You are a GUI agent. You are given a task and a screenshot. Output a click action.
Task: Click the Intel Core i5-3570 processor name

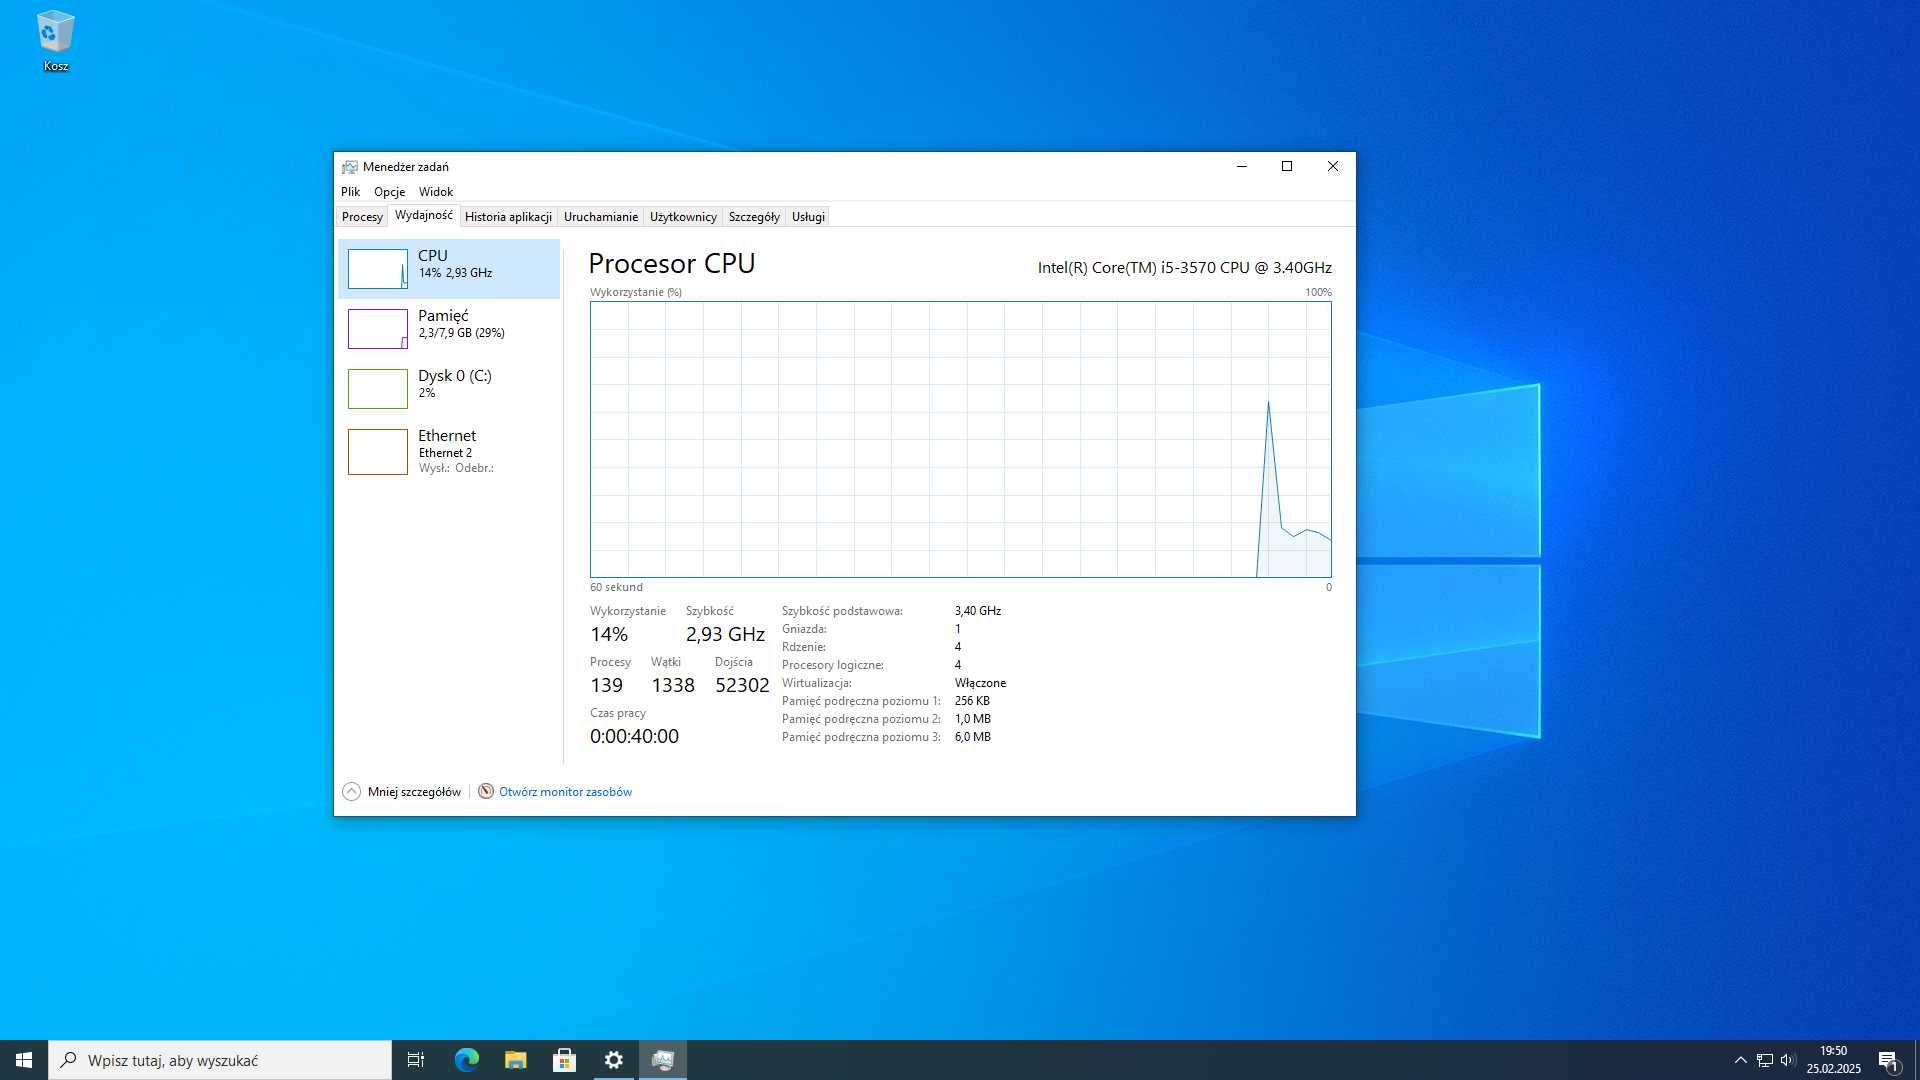(x=1184, y=268)
